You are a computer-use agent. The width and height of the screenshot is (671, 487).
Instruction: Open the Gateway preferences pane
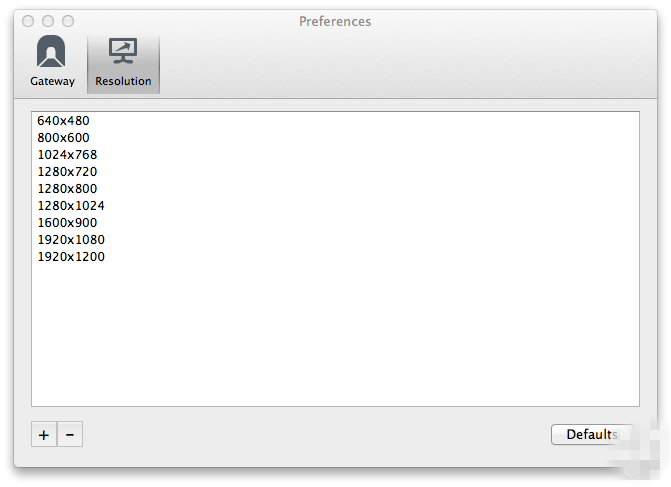52,63
